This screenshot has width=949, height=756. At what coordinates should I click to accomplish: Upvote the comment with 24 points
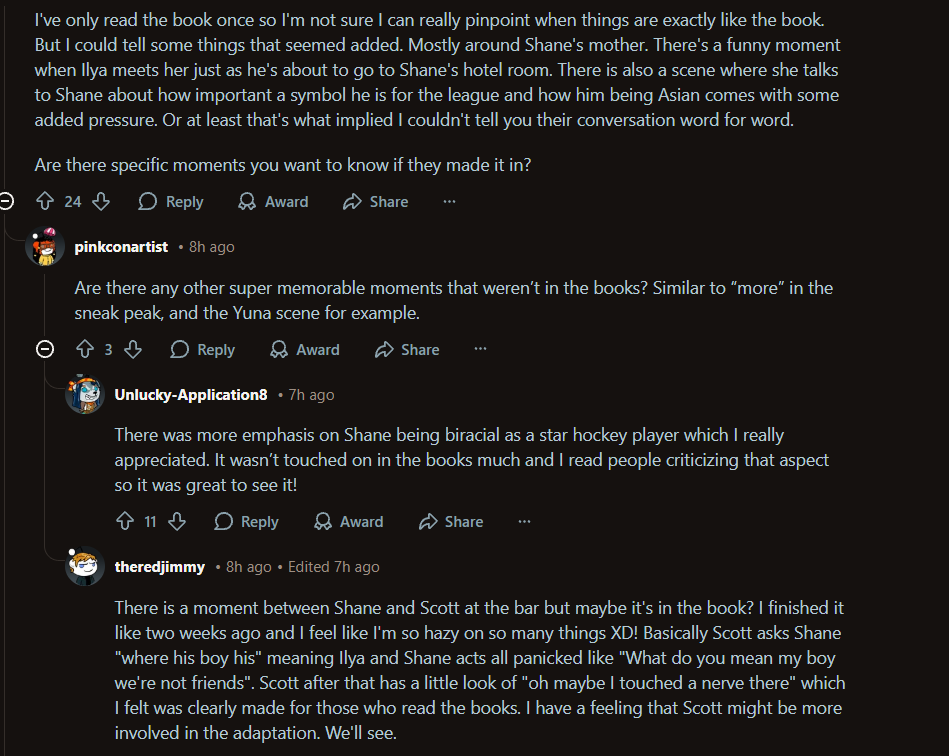click(44, 202)
